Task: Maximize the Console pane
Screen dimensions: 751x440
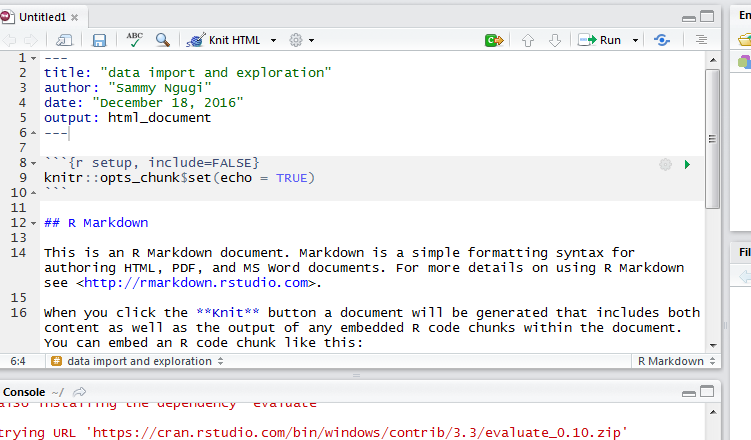Action: pyautogui.click(x=707, y=392)
